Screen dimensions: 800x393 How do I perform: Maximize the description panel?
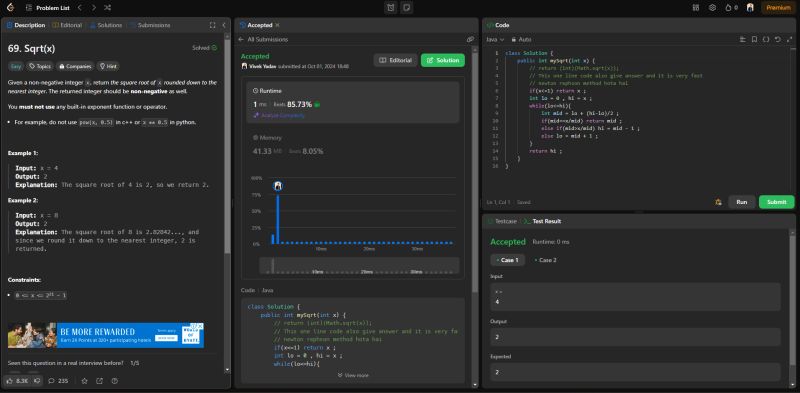pyautogui.click(x=212, y=25)
